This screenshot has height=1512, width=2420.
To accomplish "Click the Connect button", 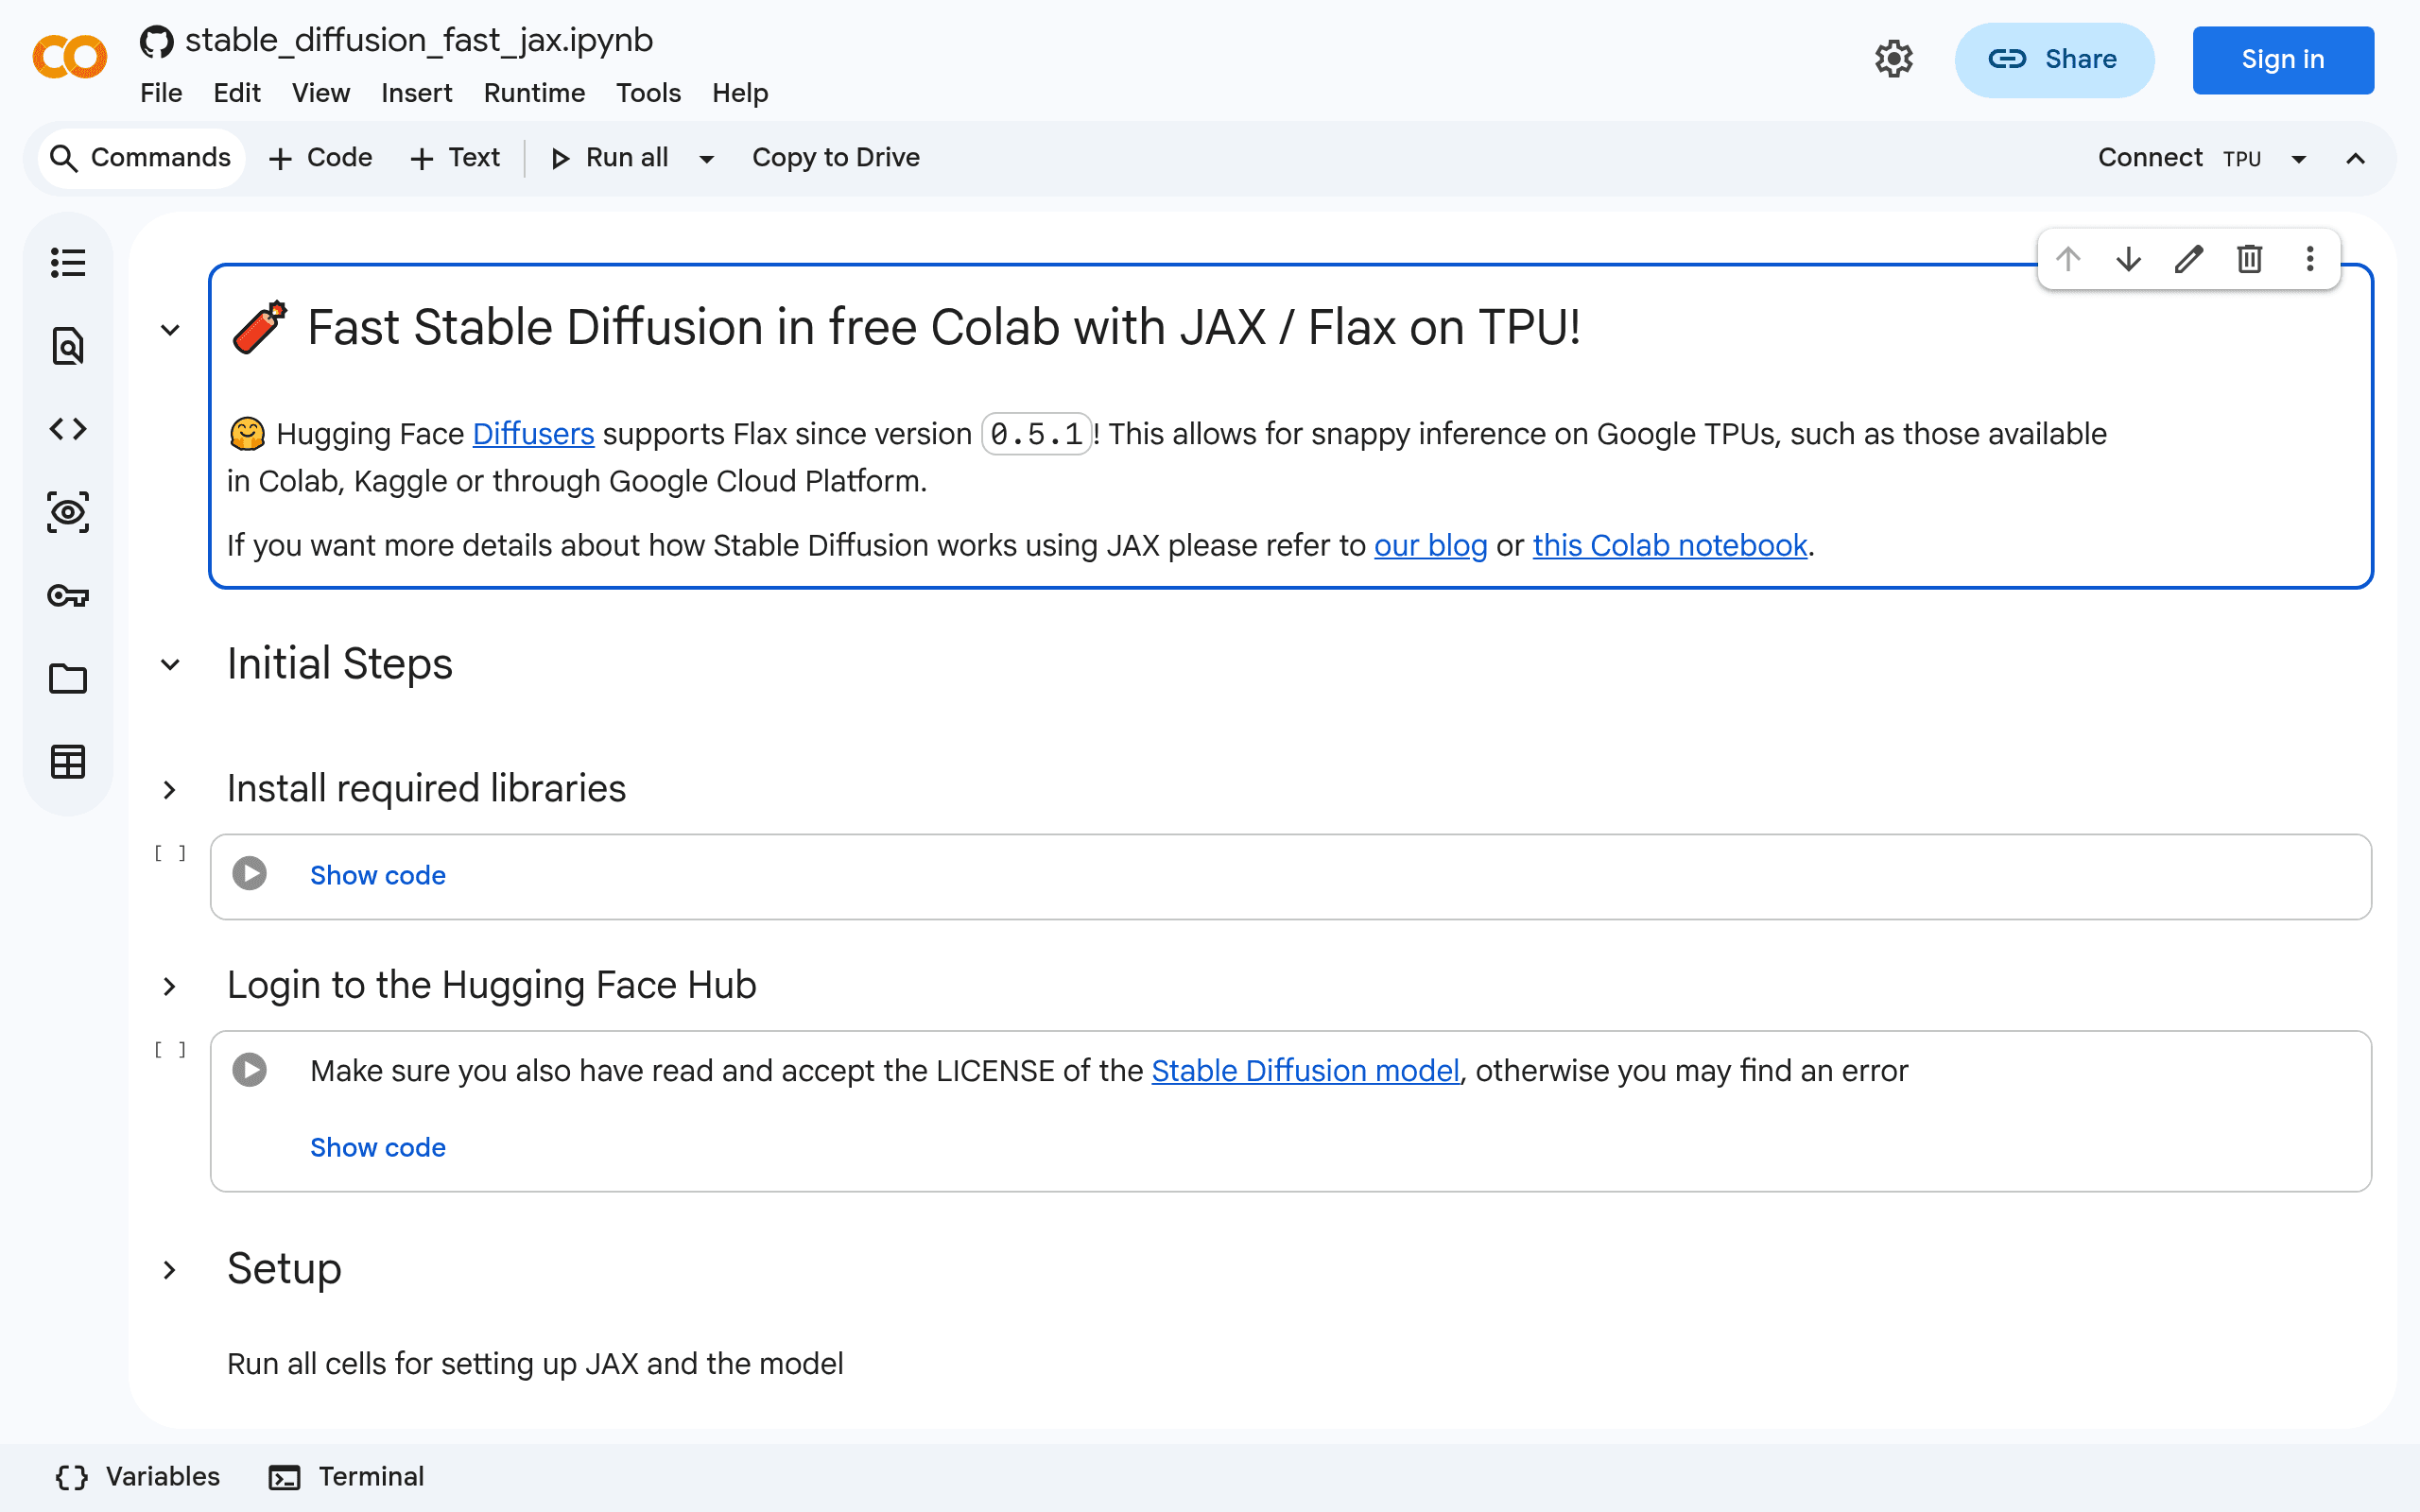I will pyautogui.click(x=2150, y=158).
